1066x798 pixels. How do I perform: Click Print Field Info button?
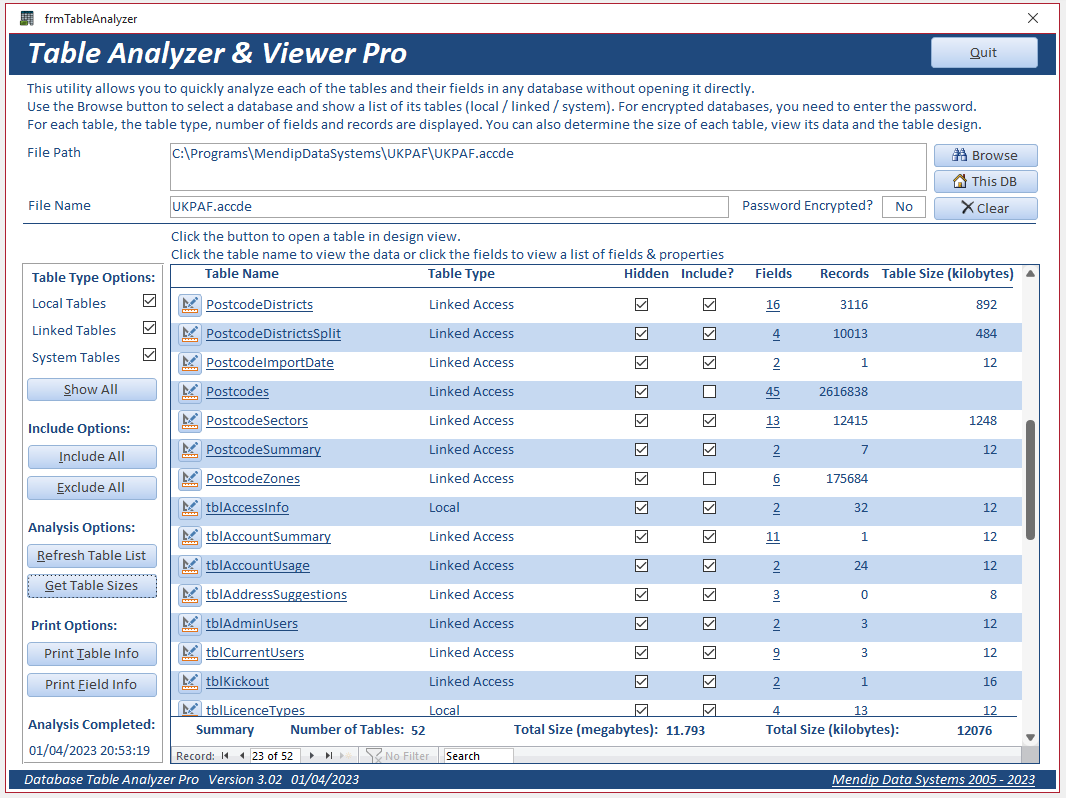tap(92, 685)
